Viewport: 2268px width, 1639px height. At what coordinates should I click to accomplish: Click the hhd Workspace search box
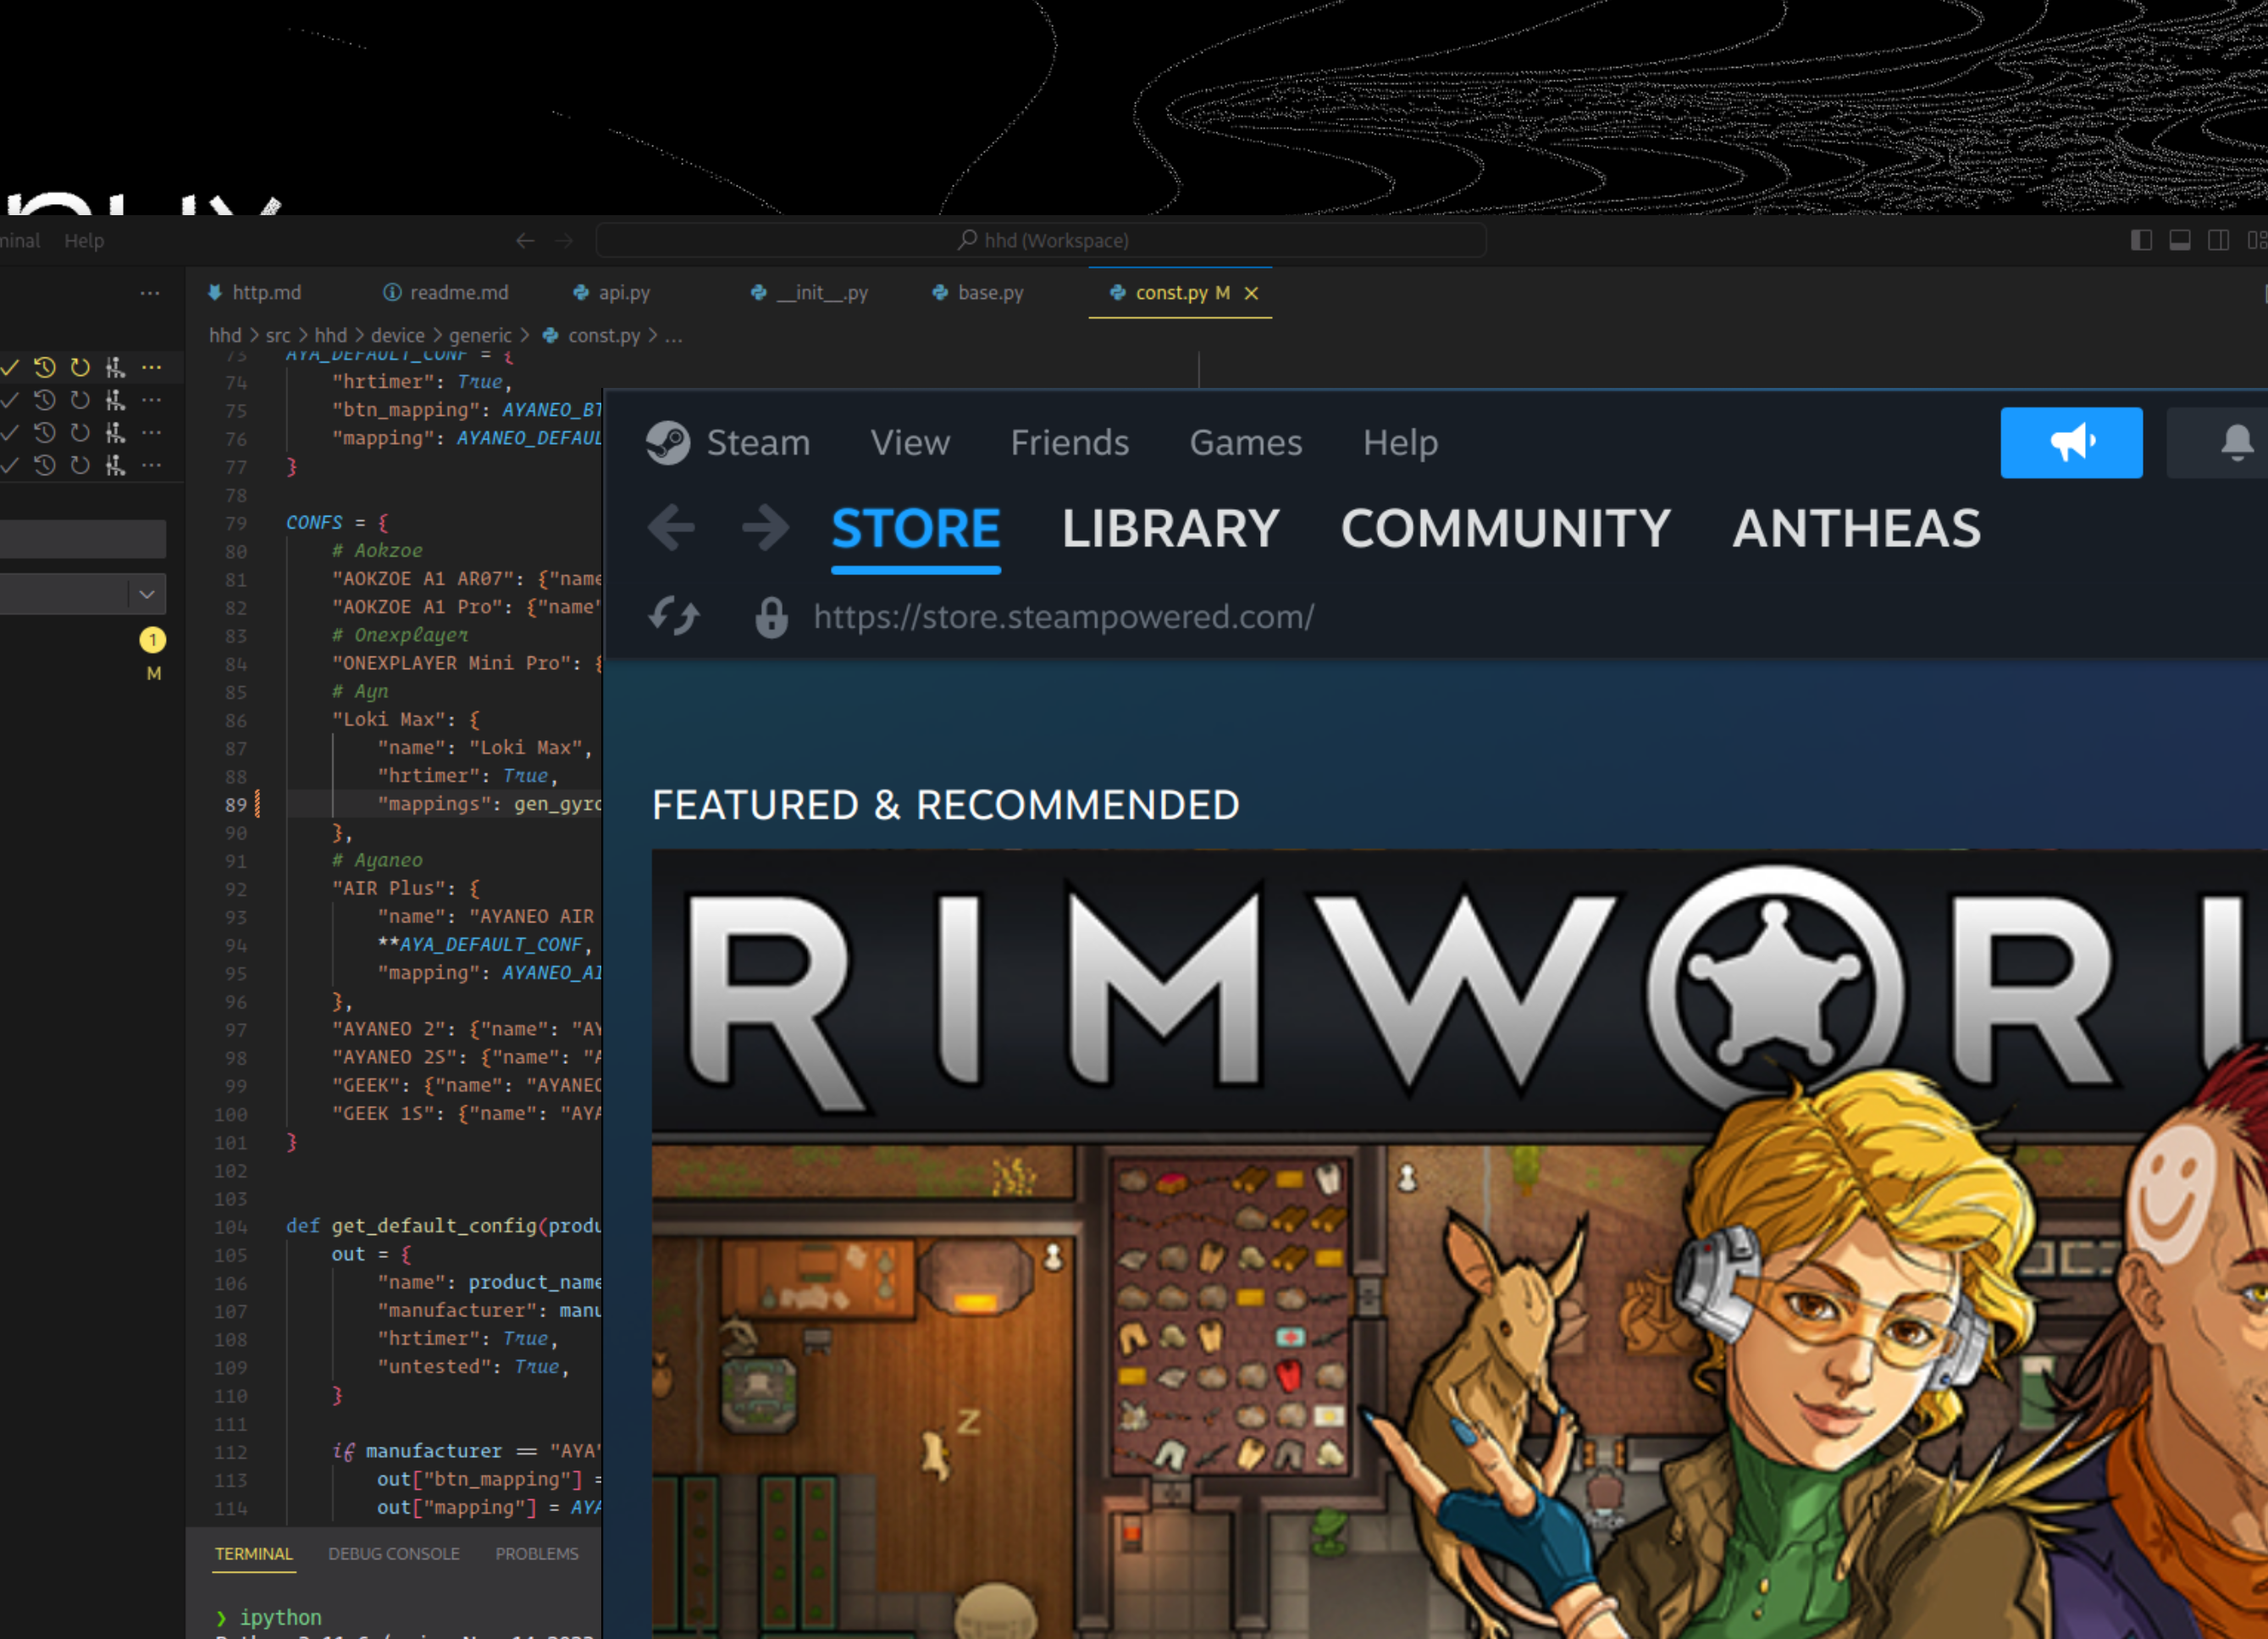1040,240
